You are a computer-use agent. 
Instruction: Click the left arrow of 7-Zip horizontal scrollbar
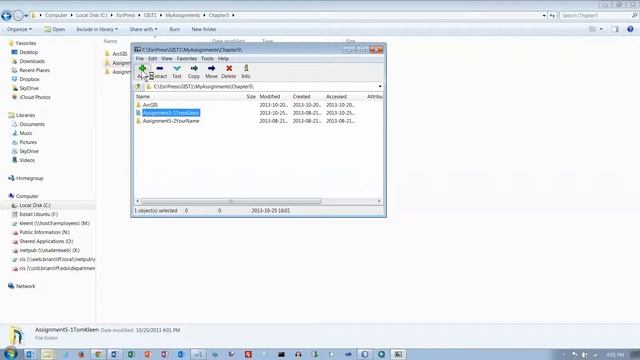(x=138, y=201)
